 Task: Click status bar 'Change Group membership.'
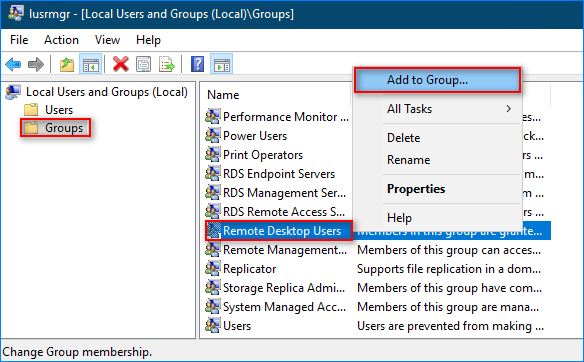point(77,352)
